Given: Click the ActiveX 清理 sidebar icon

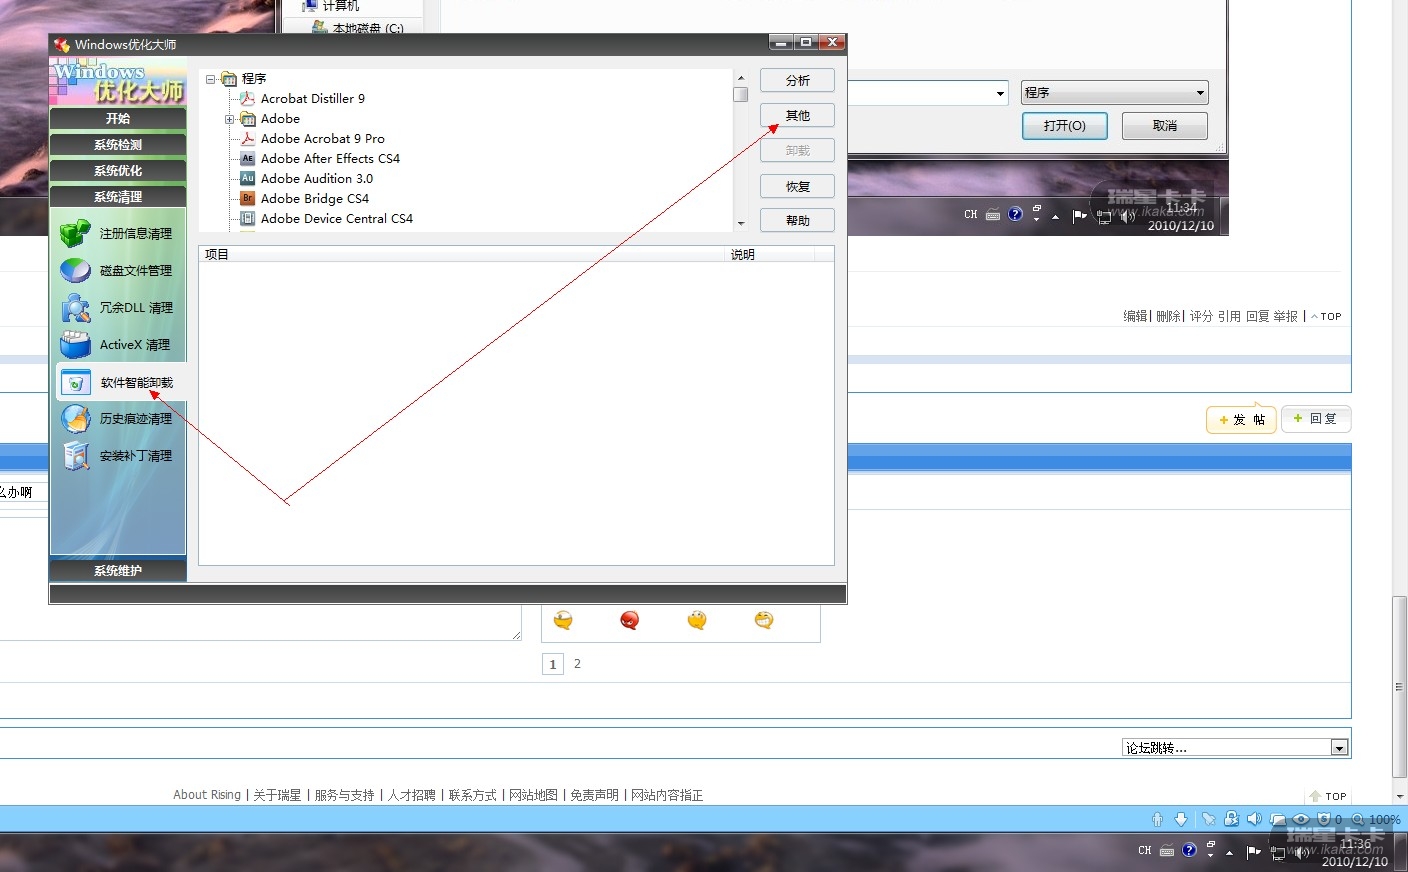Looking at the screenshot, I should coord(75,345).
